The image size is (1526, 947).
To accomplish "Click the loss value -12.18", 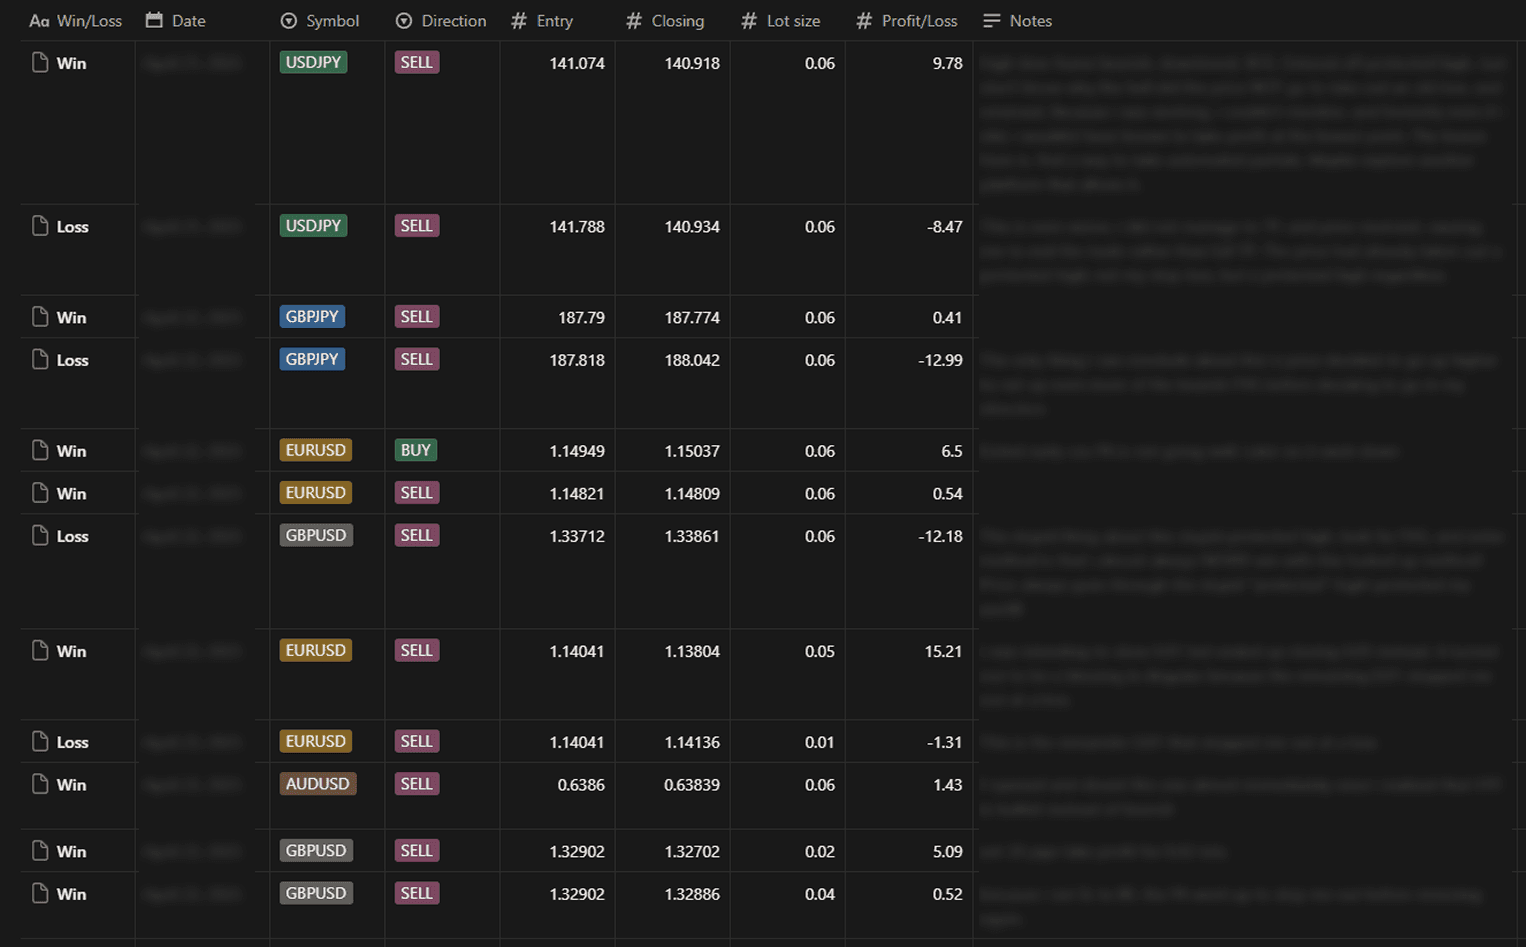I will pos(940,537).
